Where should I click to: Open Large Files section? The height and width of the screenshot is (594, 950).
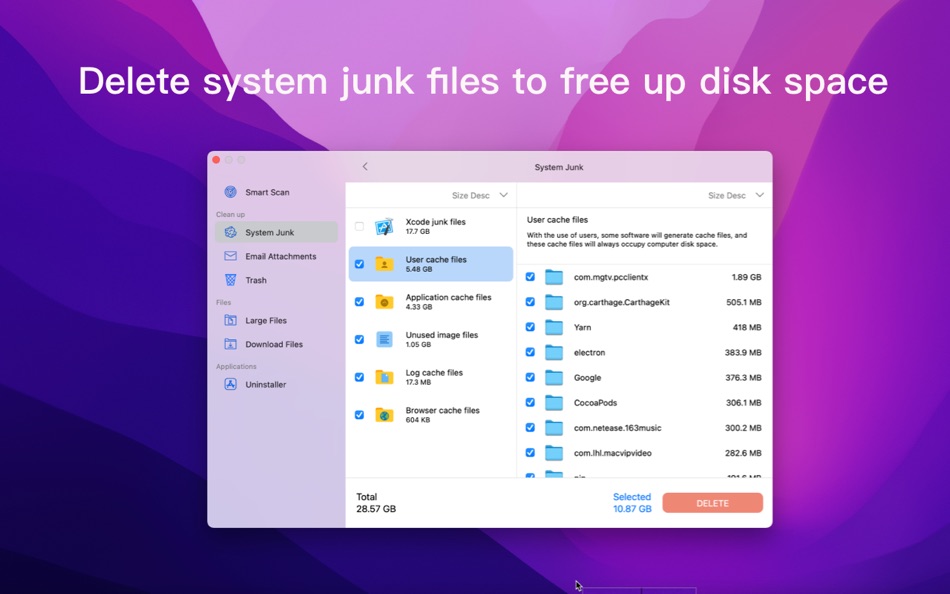[x=276, y=320]
